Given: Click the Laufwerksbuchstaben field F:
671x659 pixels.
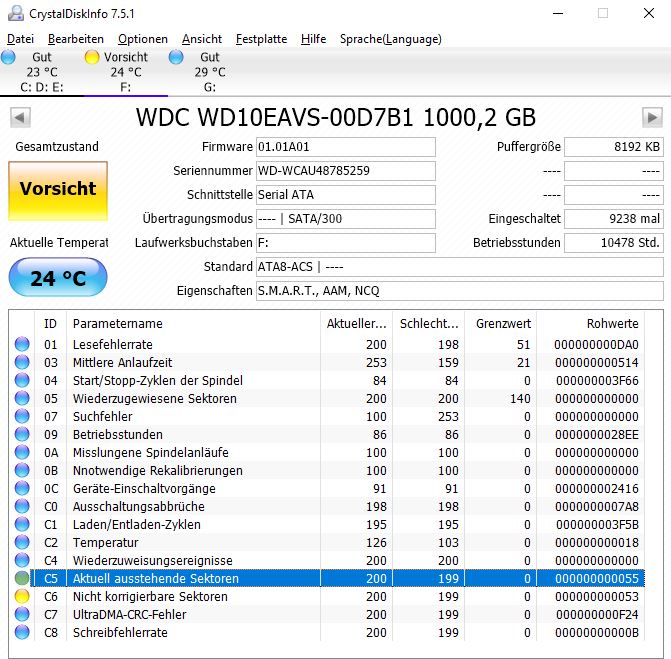Looking at the screenshot, I should [x=346, y=243].
